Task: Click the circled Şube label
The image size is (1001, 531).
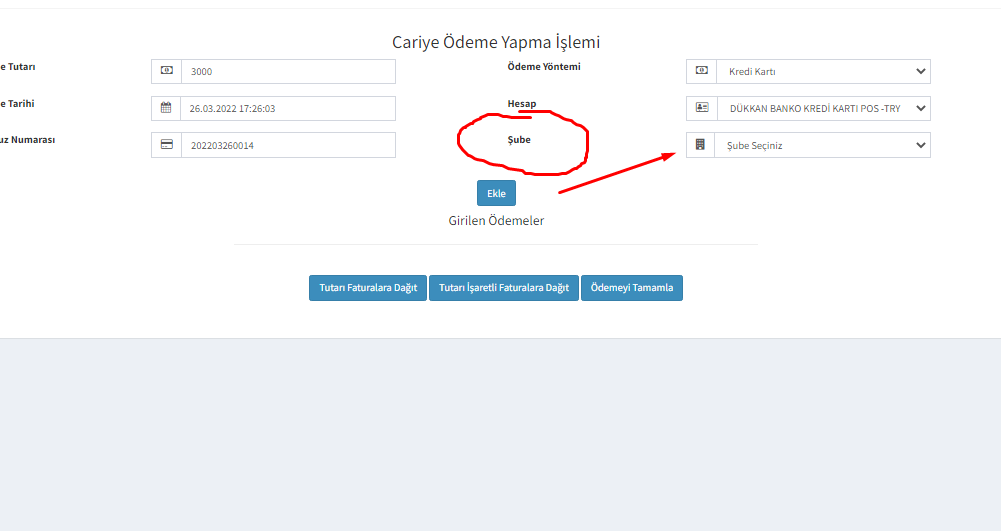Action: 519,140
